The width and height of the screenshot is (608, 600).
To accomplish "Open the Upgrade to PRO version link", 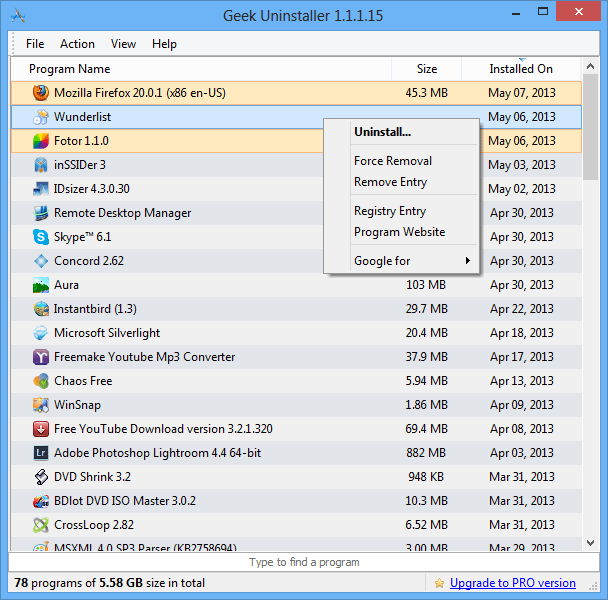I will pos(513,583).
